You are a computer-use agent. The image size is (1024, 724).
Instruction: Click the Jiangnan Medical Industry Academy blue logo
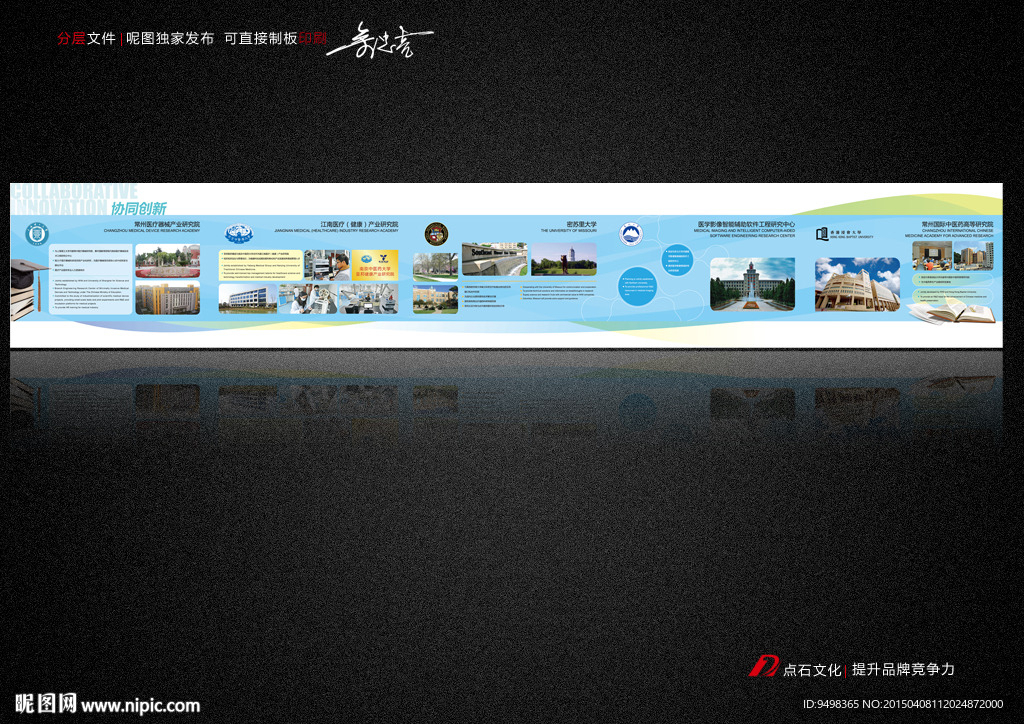click(x=238, y=233)
